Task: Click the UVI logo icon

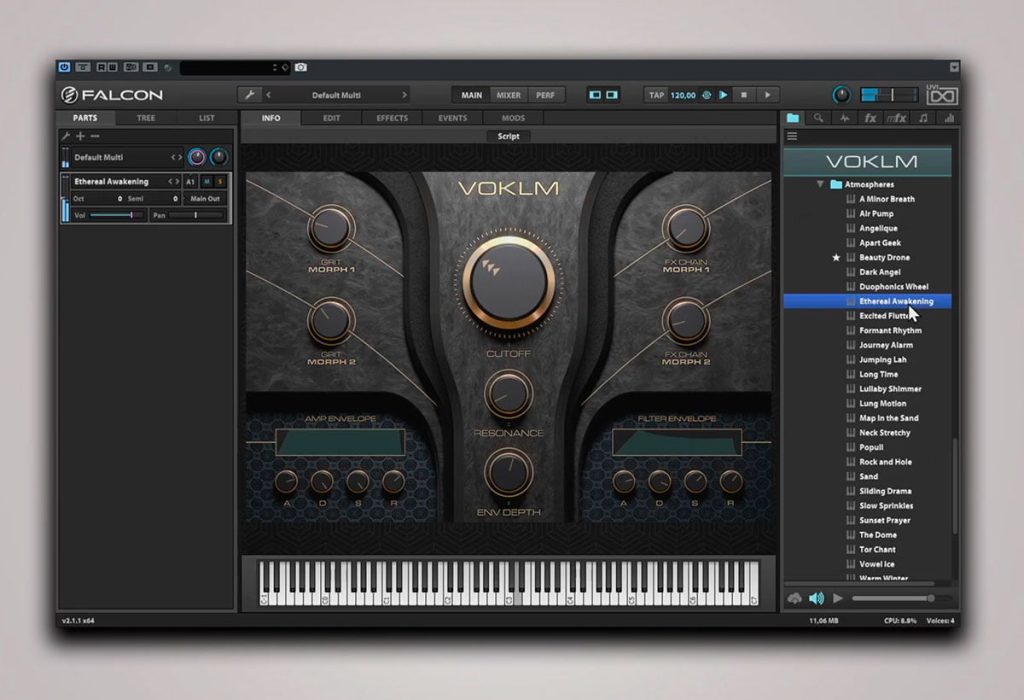Action: (x=942, y=95)
